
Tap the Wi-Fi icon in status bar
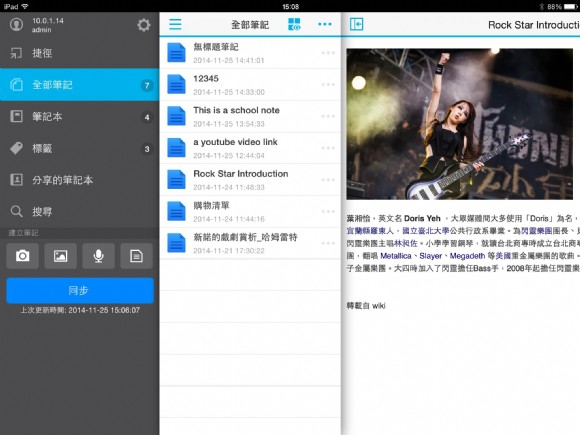[25, 6]
